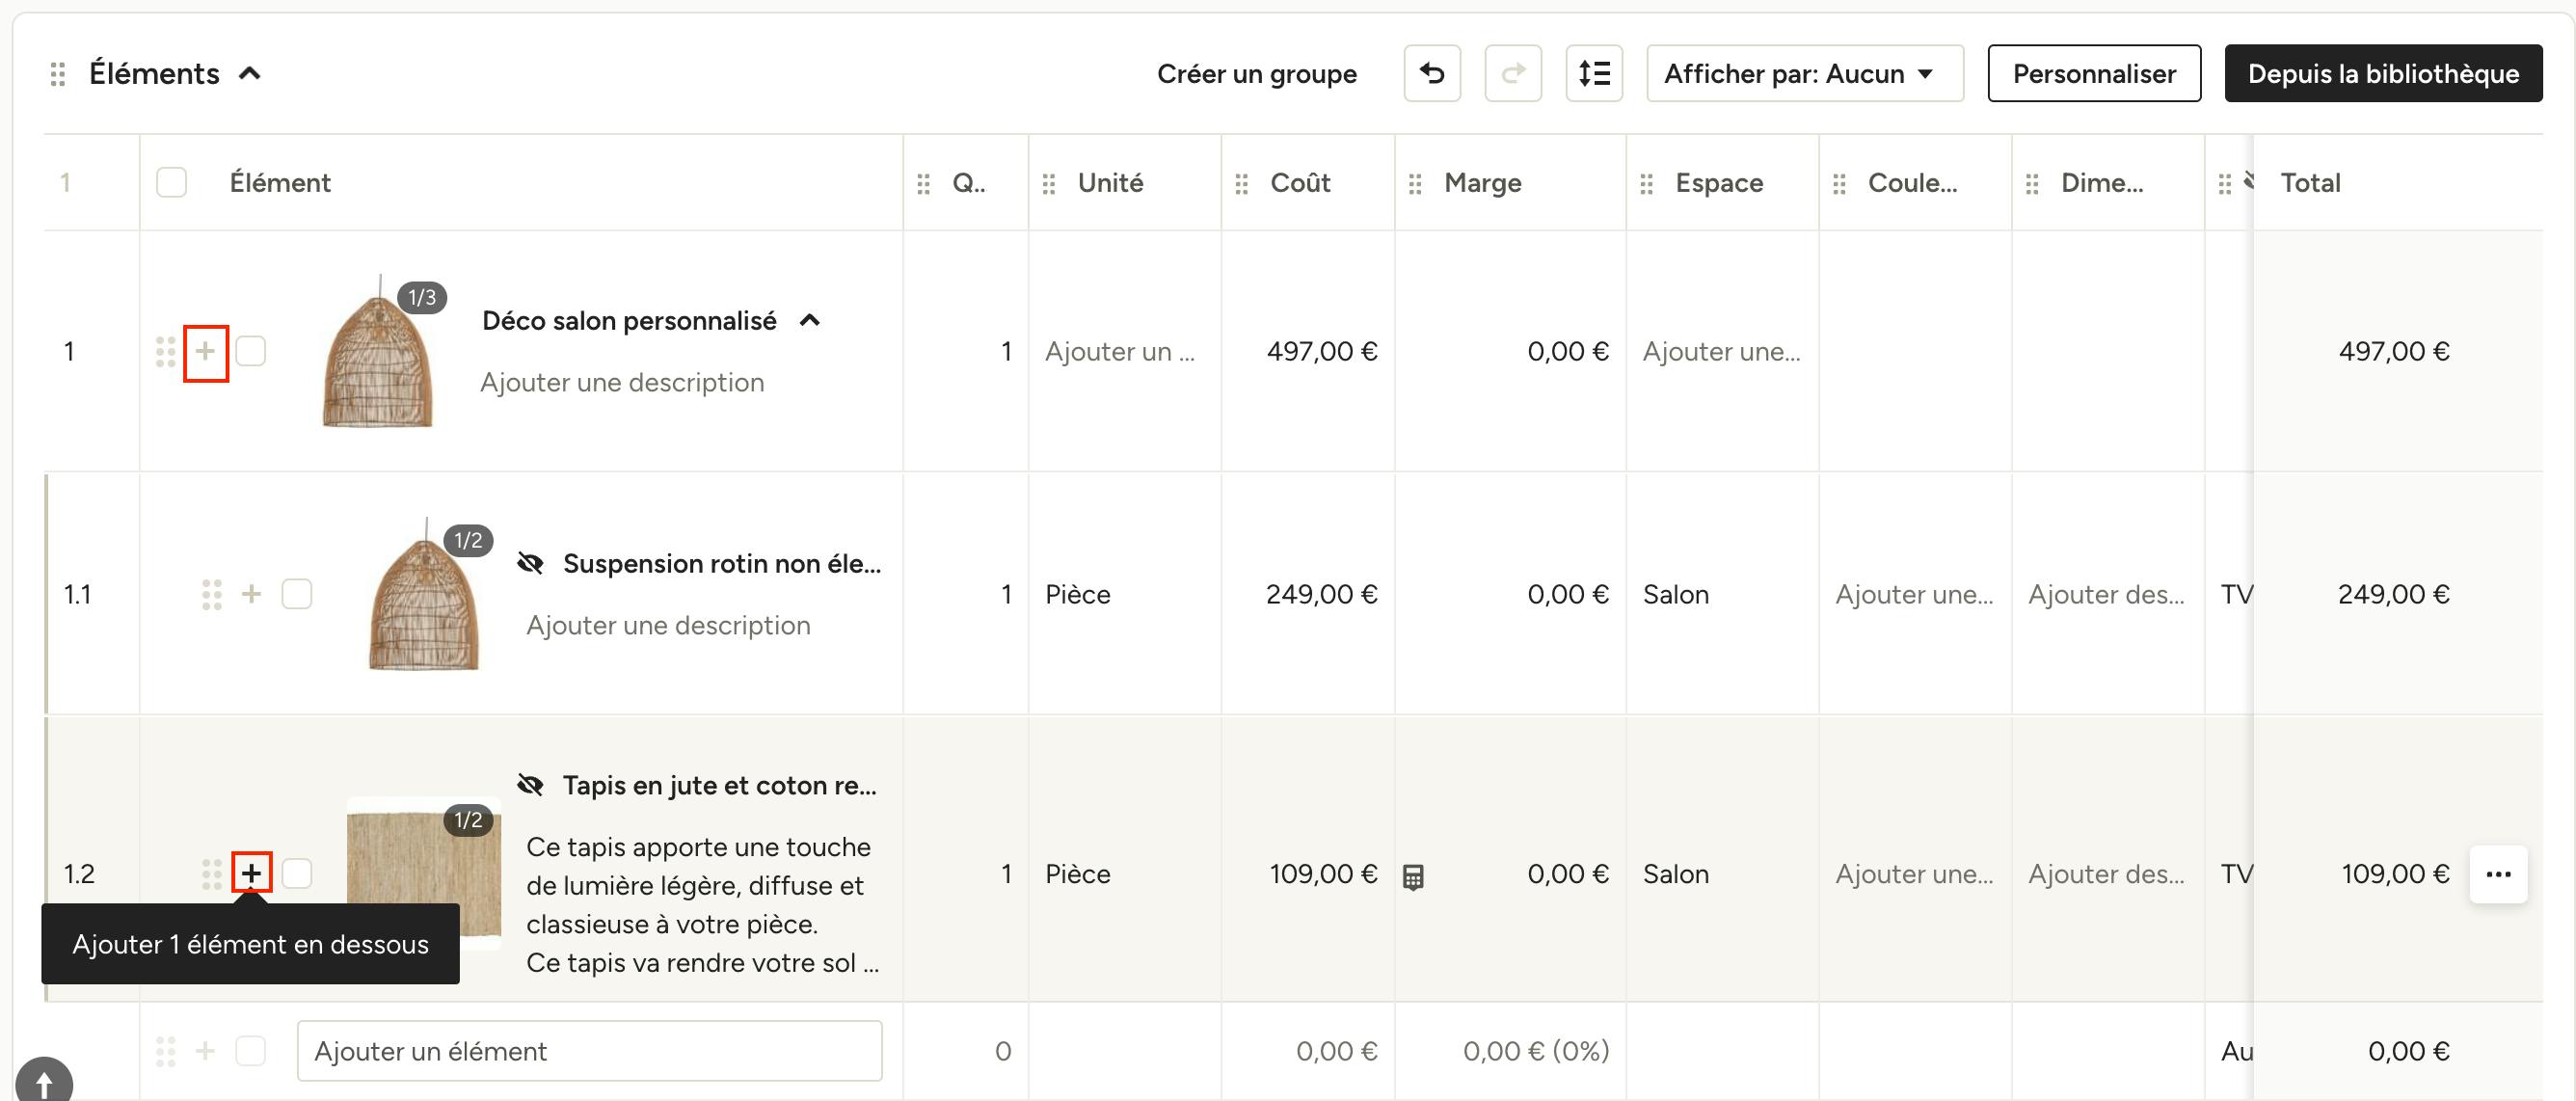Undo the last change
The image size is (2576, 1101).
(x=1431, y=73)
